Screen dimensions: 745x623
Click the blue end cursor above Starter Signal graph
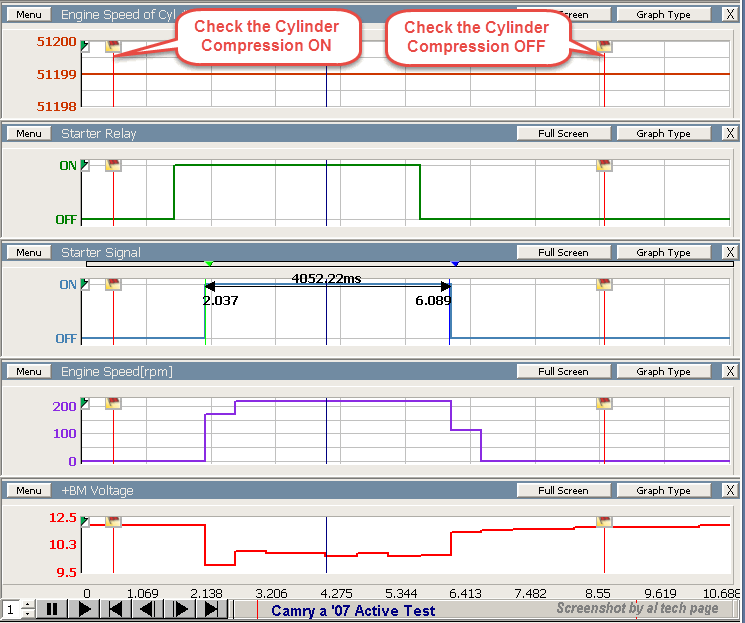pos(455,264)
